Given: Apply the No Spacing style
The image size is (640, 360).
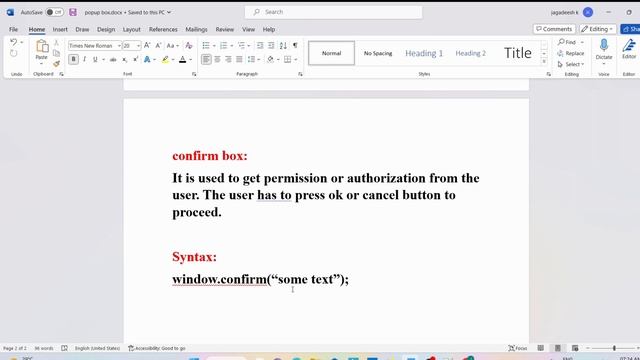Looking at the screenshot, I should point(378,53).
